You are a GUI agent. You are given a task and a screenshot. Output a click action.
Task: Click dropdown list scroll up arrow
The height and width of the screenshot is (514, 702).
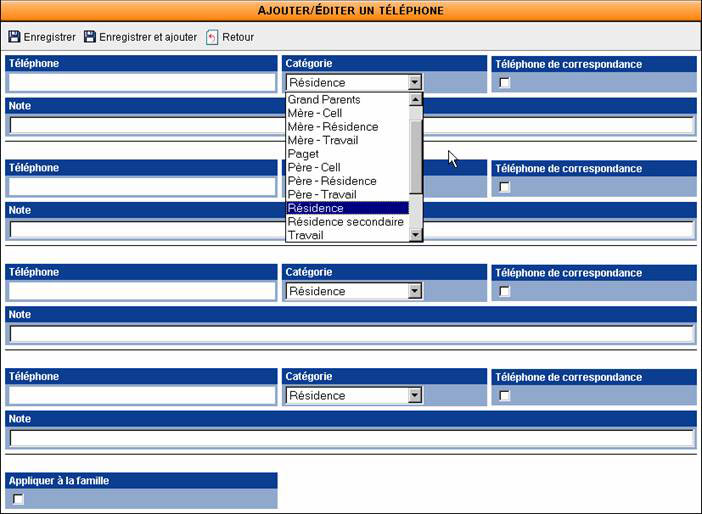tap(415, 99)
